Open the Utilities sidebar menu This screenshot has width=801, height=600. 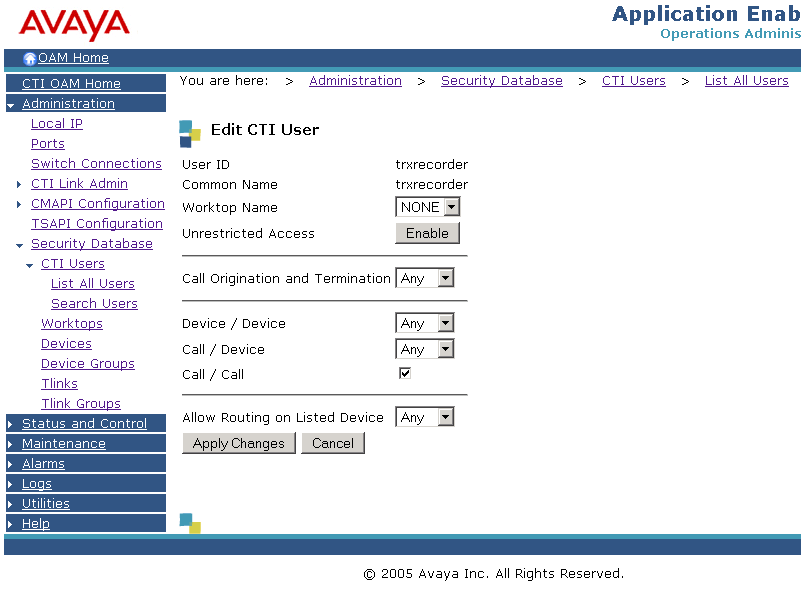(45, 503)
